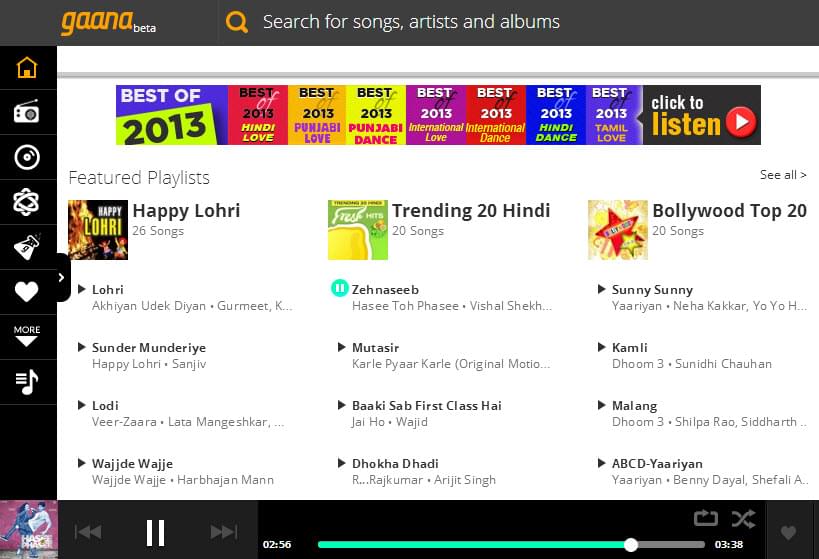Viewport: 819px width, 559px height.
Task: Click See all featured playlists link
Action: [782, 175]
